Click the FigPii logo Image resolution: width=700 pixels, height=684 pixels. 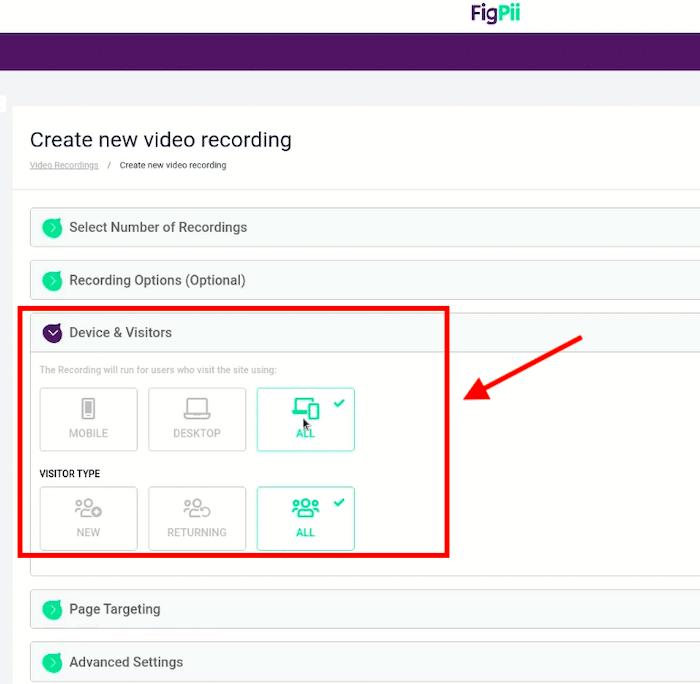click(x=495, y=13)
